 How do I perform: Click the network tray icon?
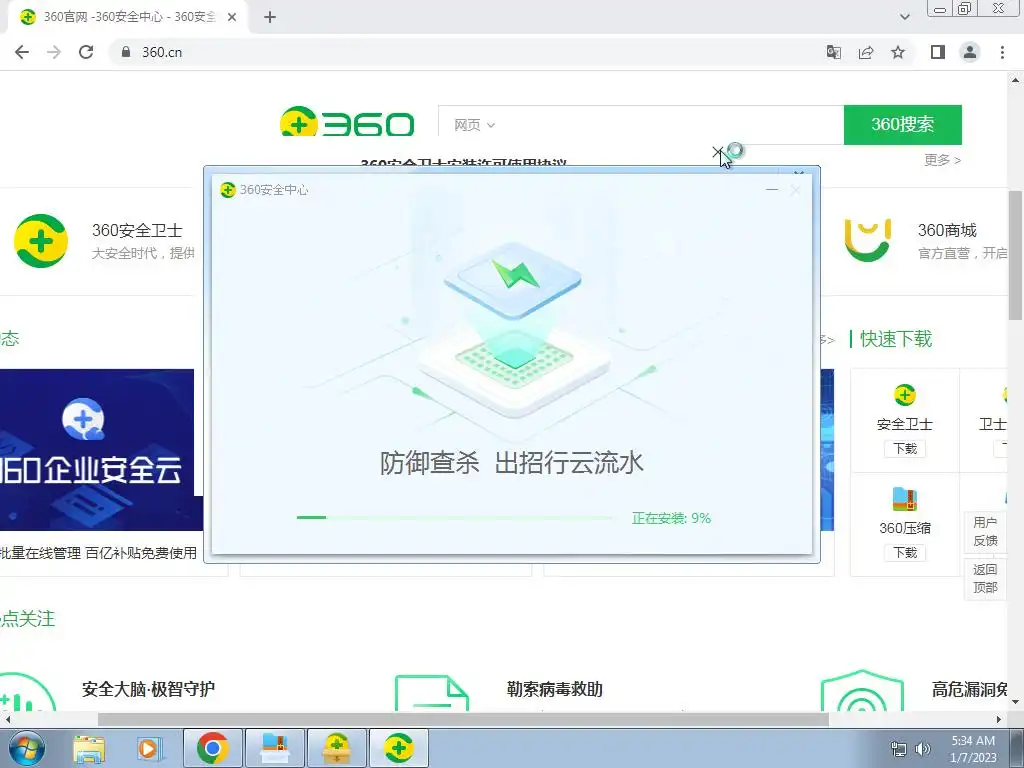pyautogui.click(x=899, y=749)
